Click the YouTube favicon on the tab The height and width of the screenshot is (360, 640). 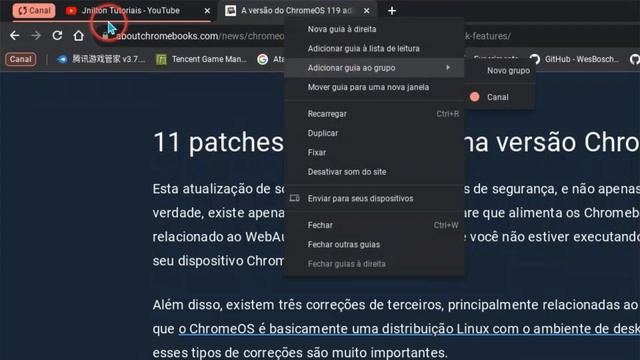coord(71,11)
